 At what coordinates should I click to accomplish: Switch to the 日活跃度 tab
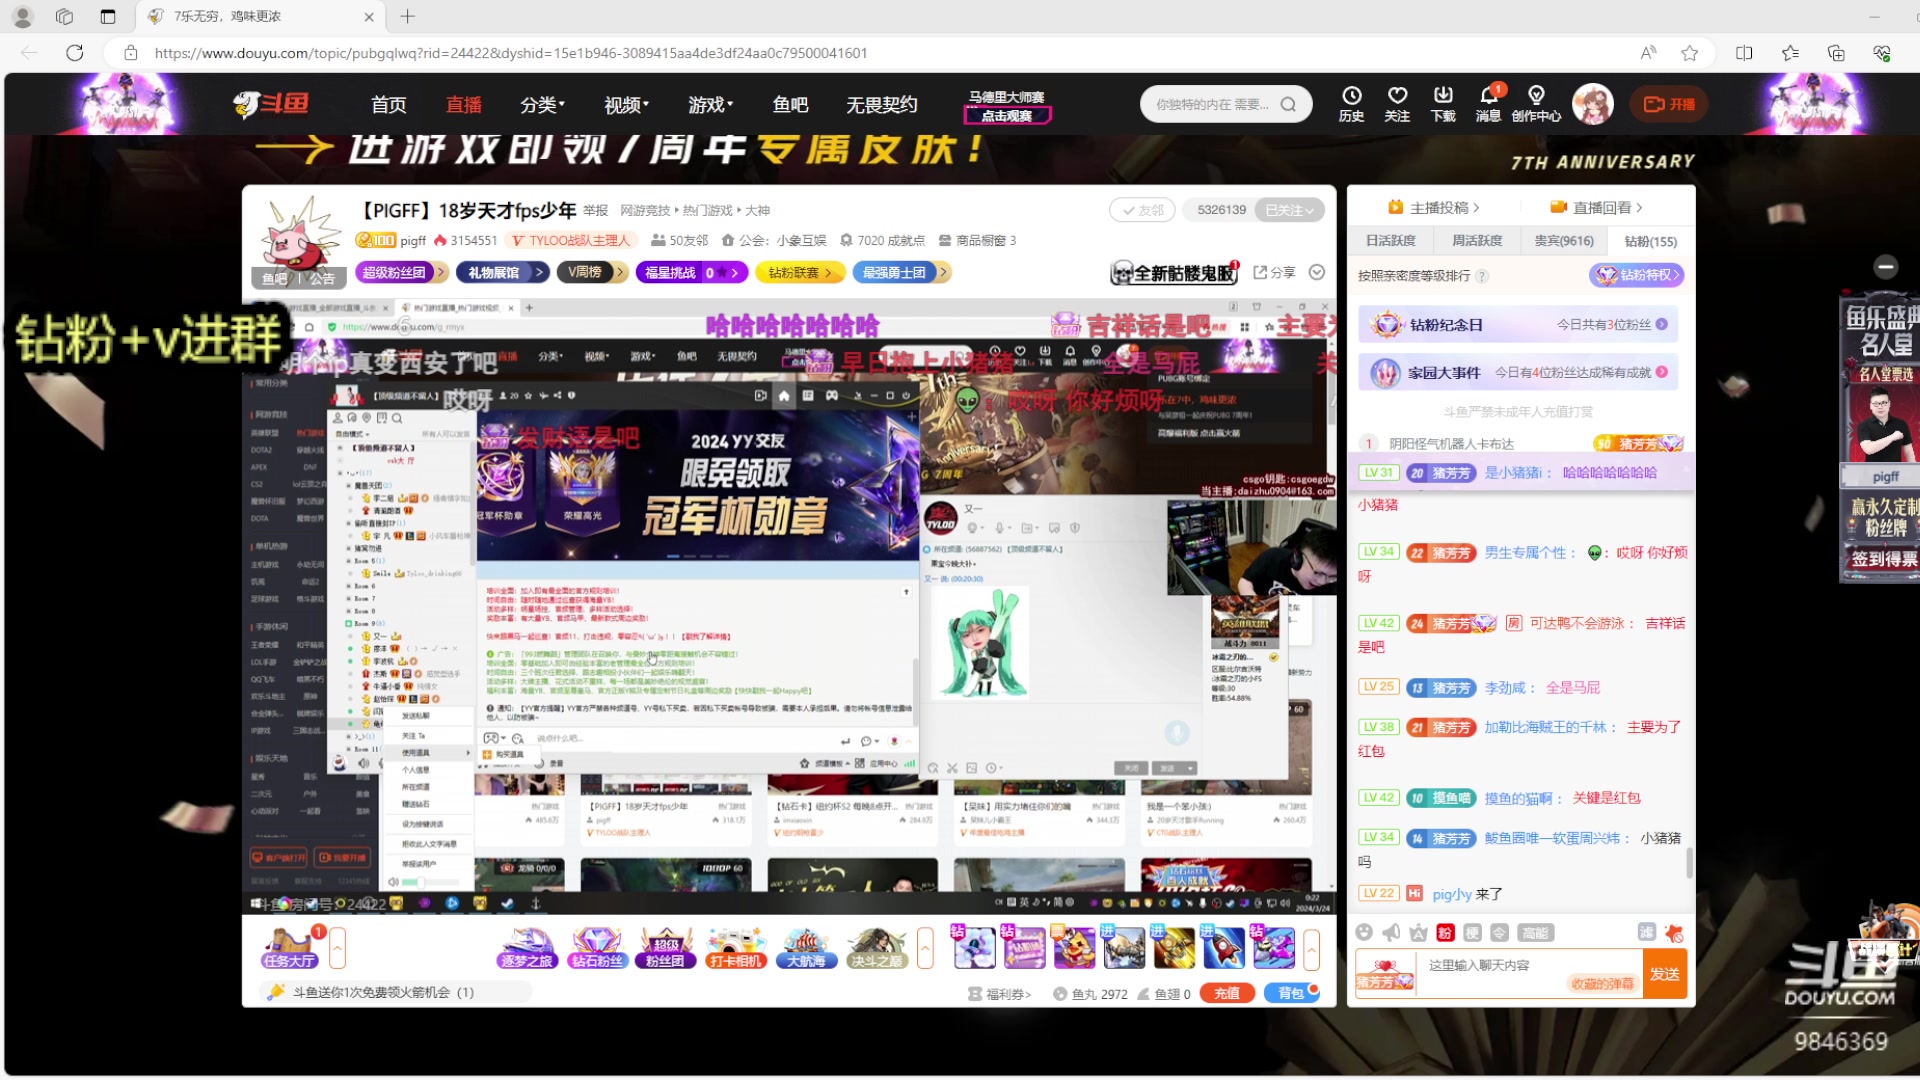click(x=1390, y=241)
